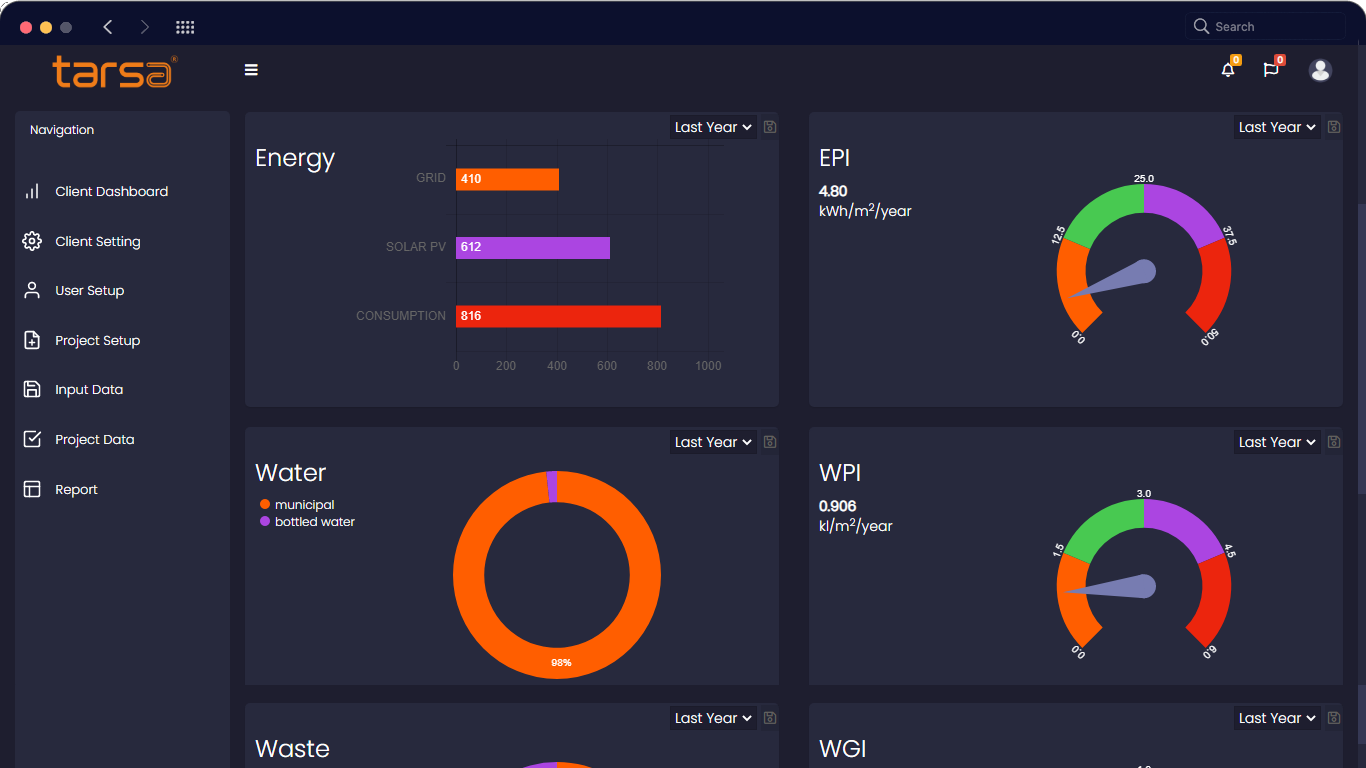This screenshot has width=1366, height=768.
Task: Click the flag alerts icon
Action: [1270, 70]
